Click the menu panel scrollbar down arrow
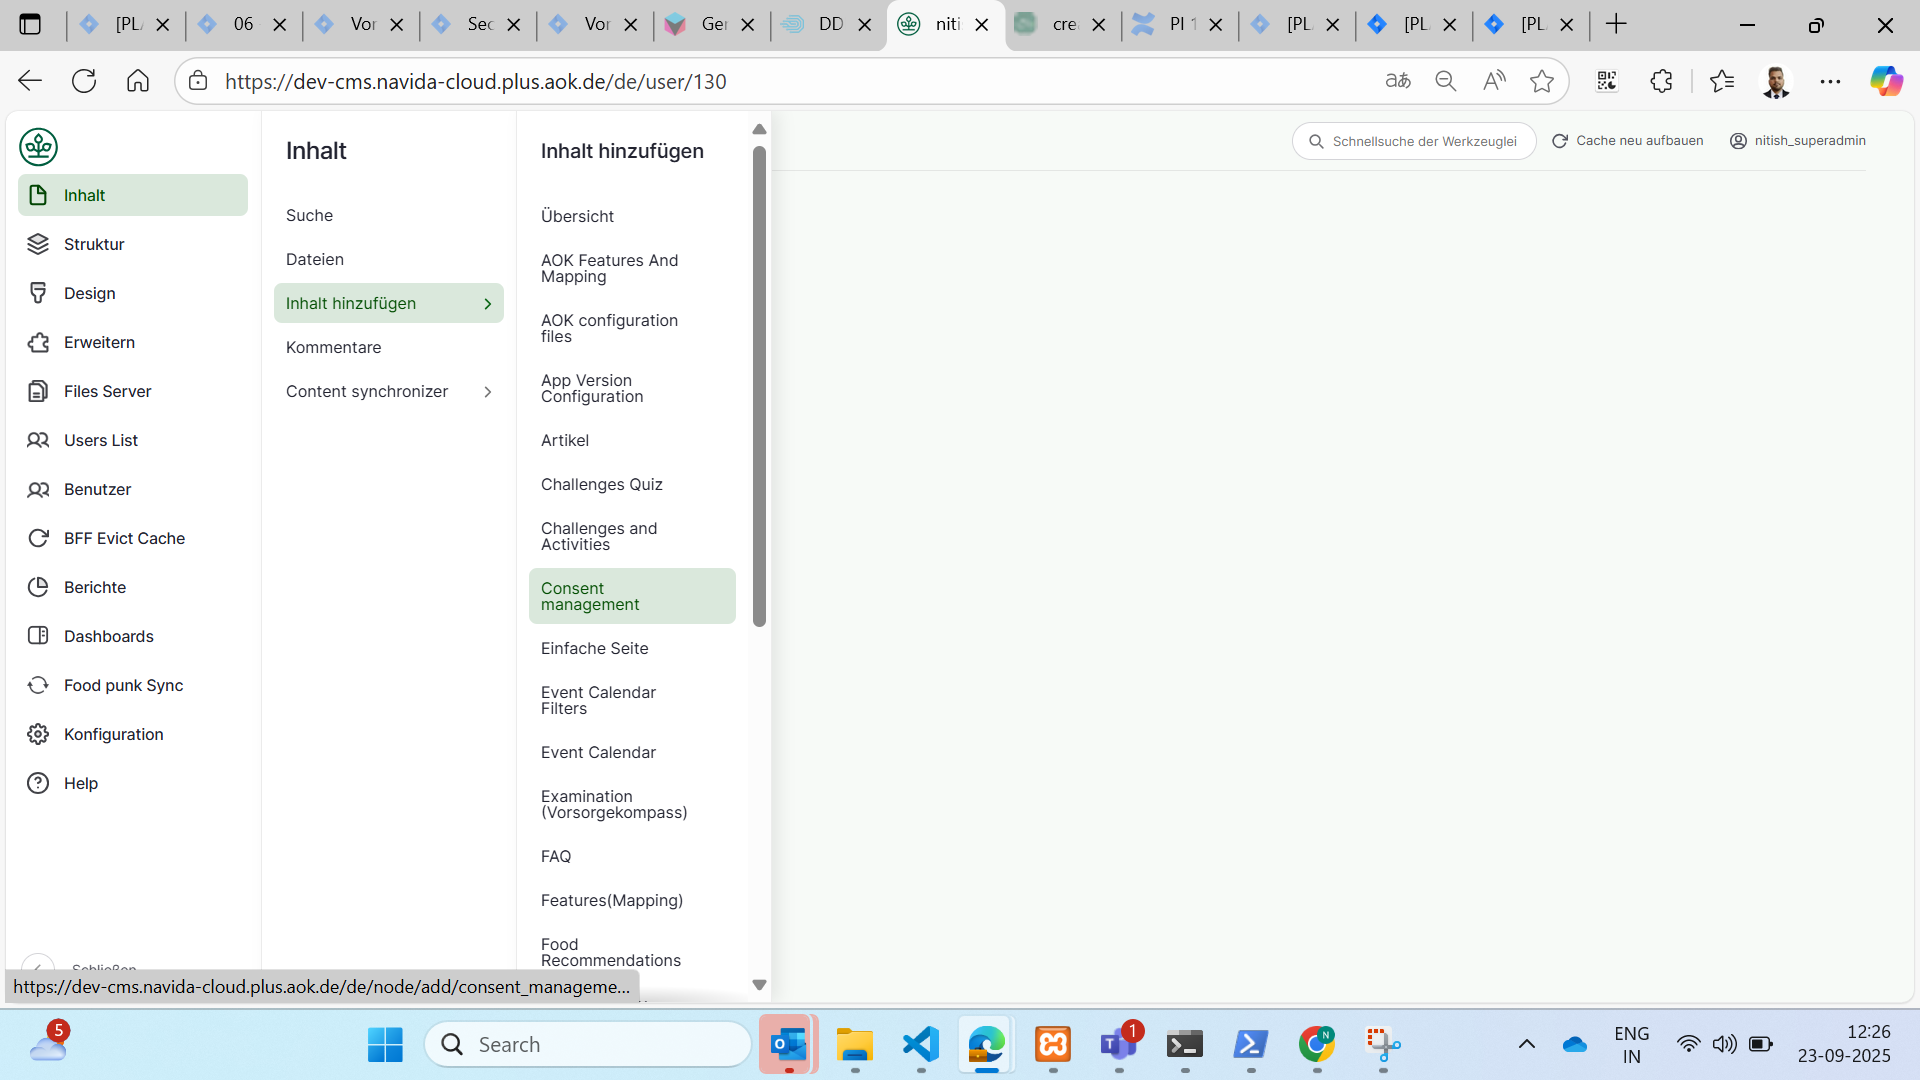Screen dimensions: 1920x1080 tap(759, 985)
